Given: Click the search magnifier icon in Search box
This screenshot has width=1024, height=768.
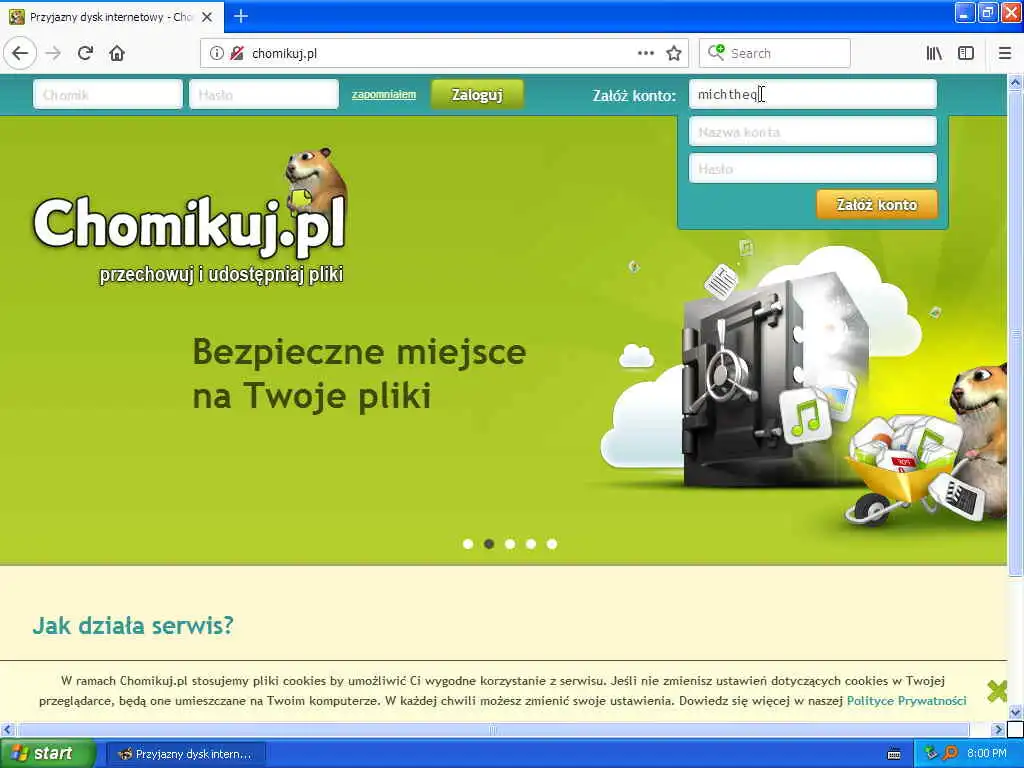Looking at the screenshot, I should point(716,52).
